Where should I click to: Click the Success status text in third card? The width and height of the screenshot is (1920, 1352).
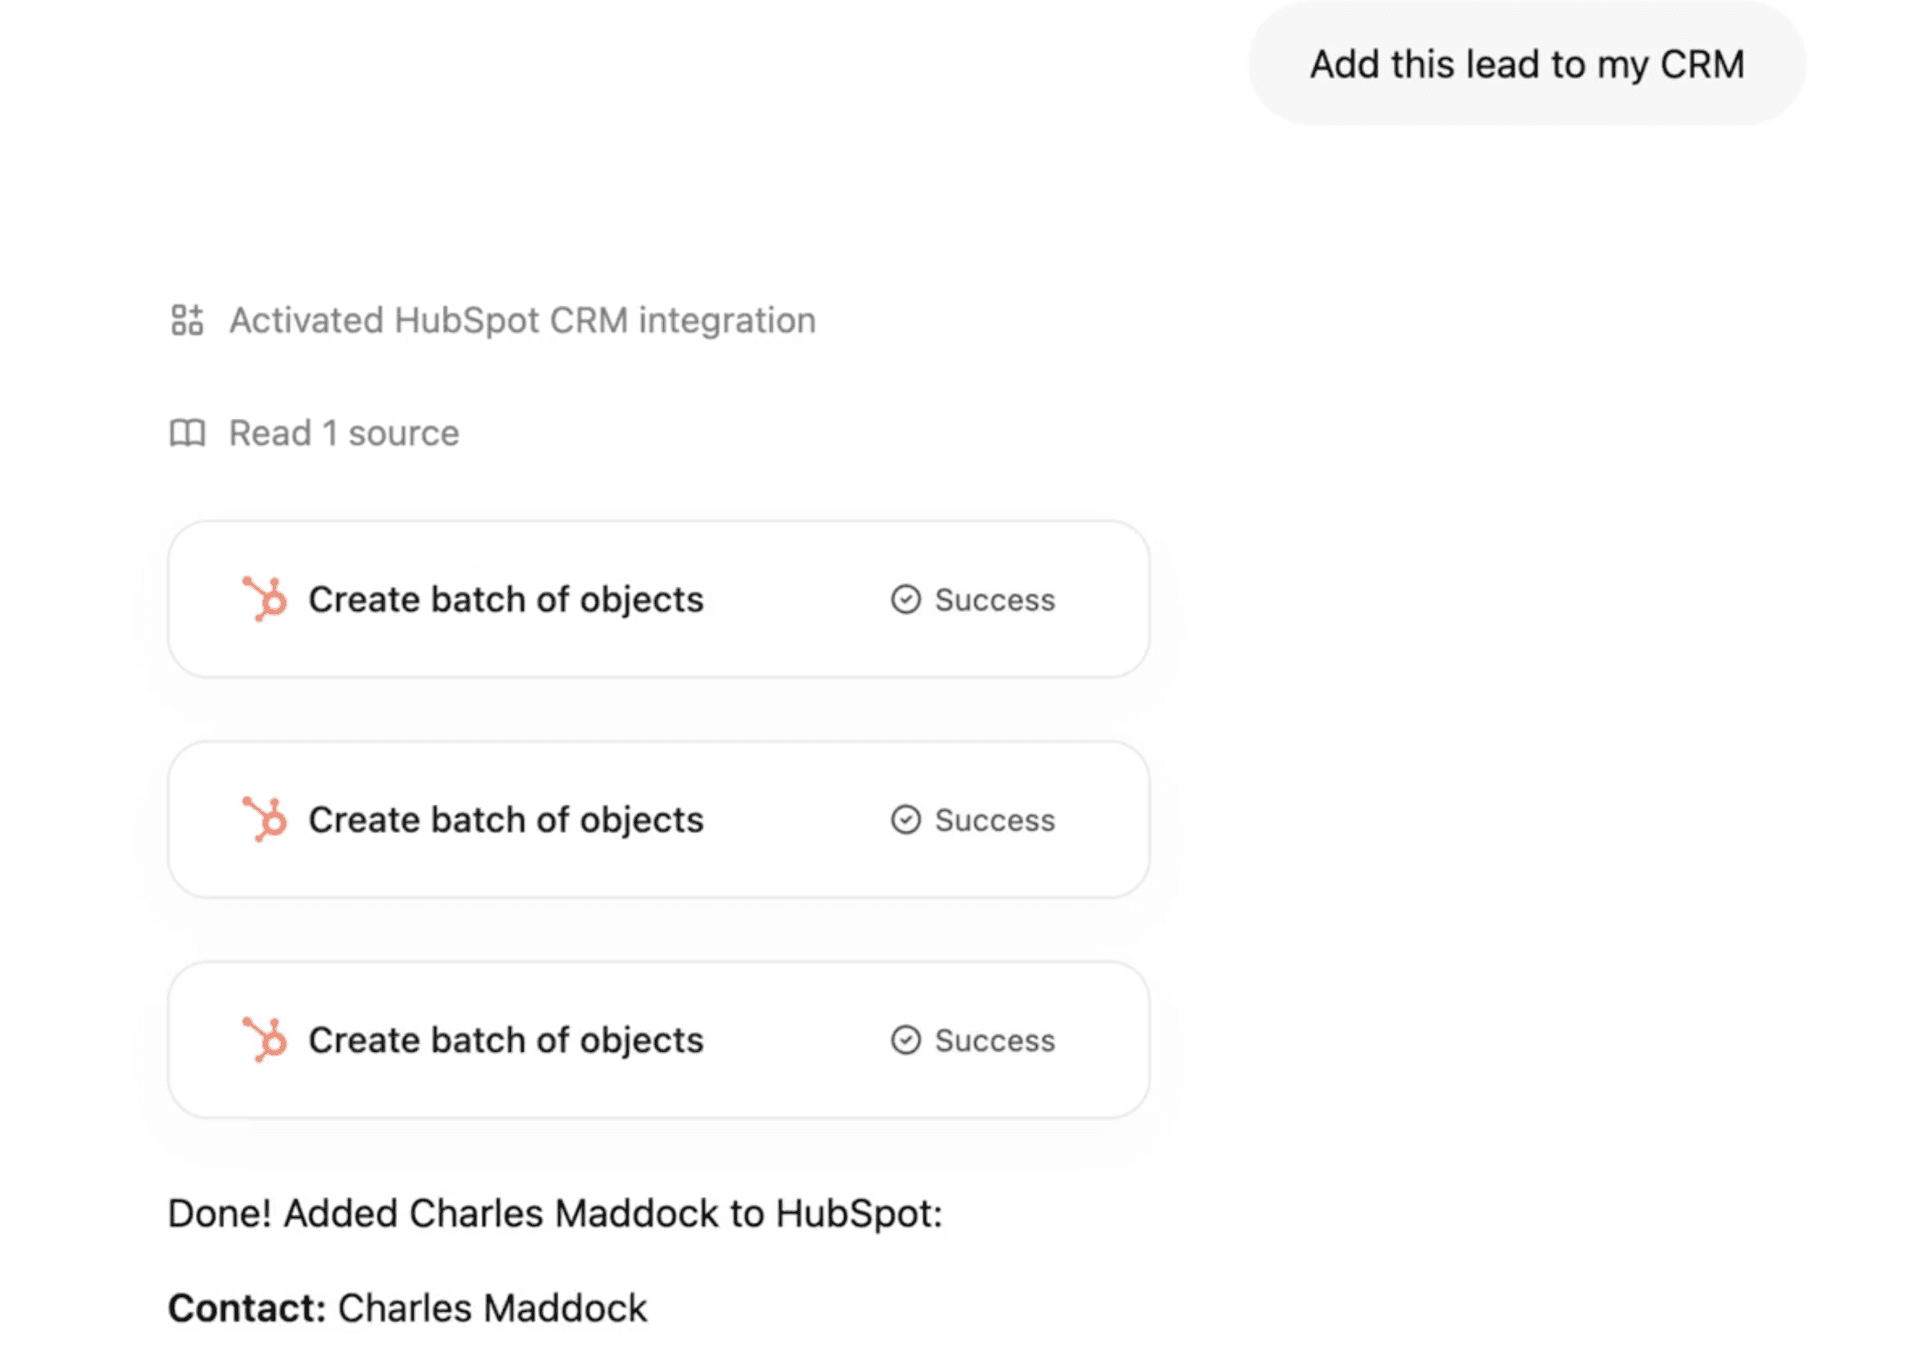click(994, 1040)
